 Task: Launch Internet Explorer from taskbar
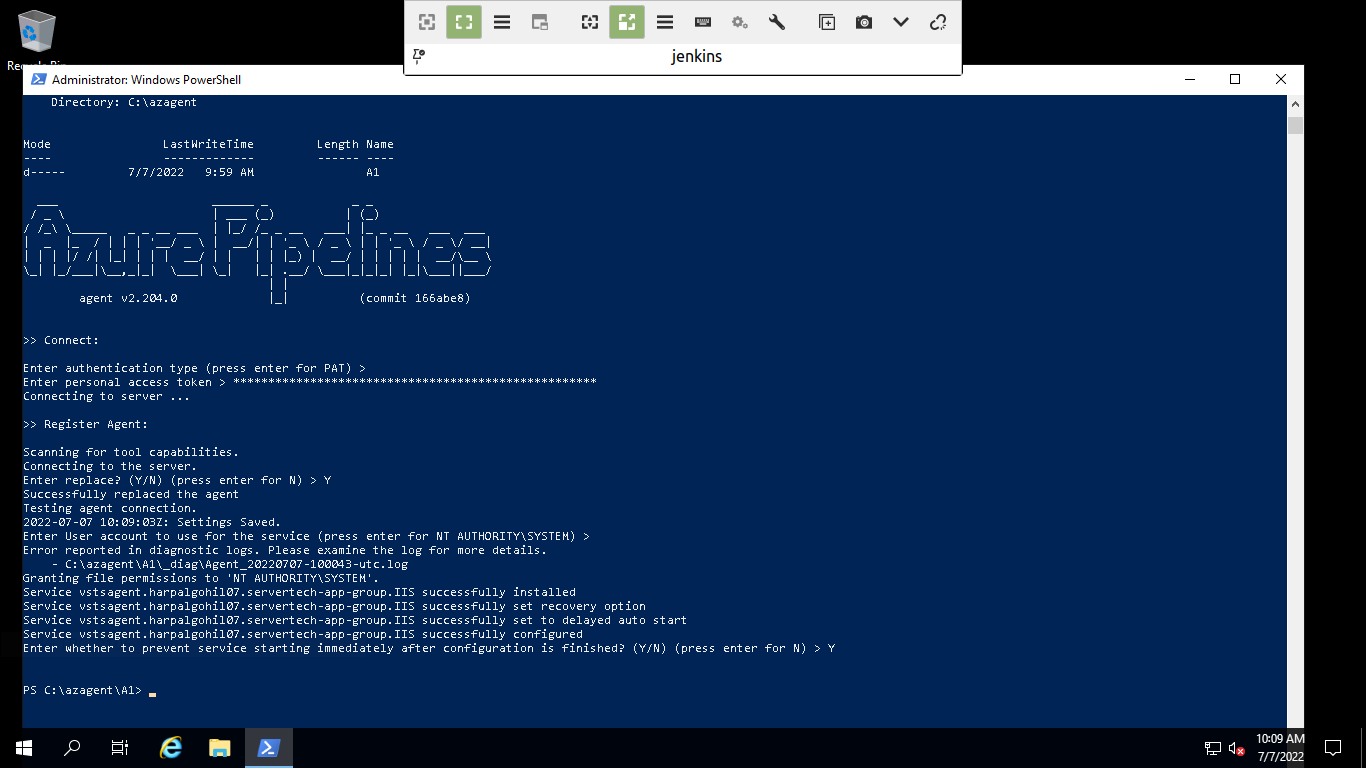tap(172, 748)
